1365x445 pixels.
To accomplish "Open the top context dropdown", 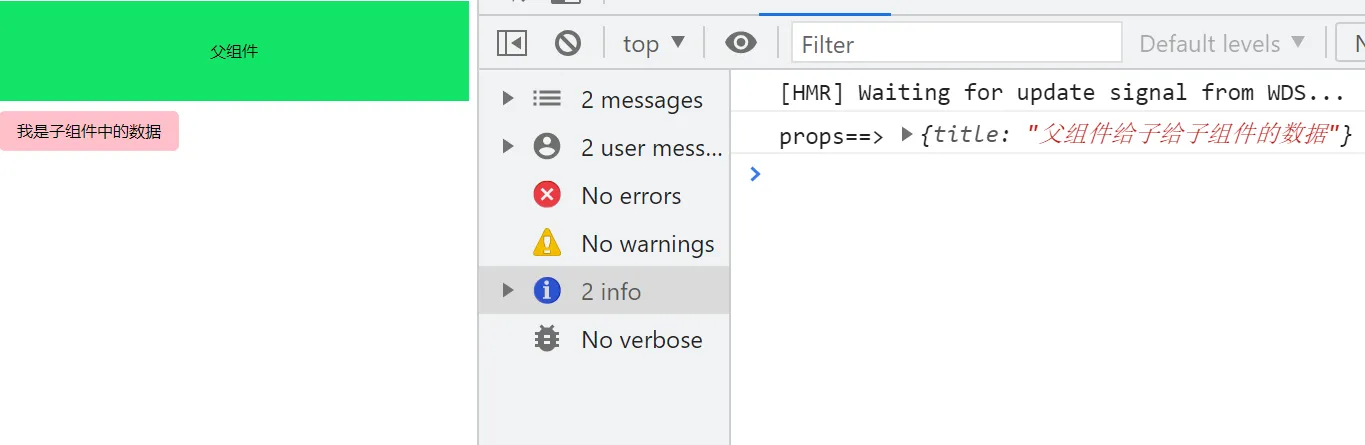I will [654, 43].
